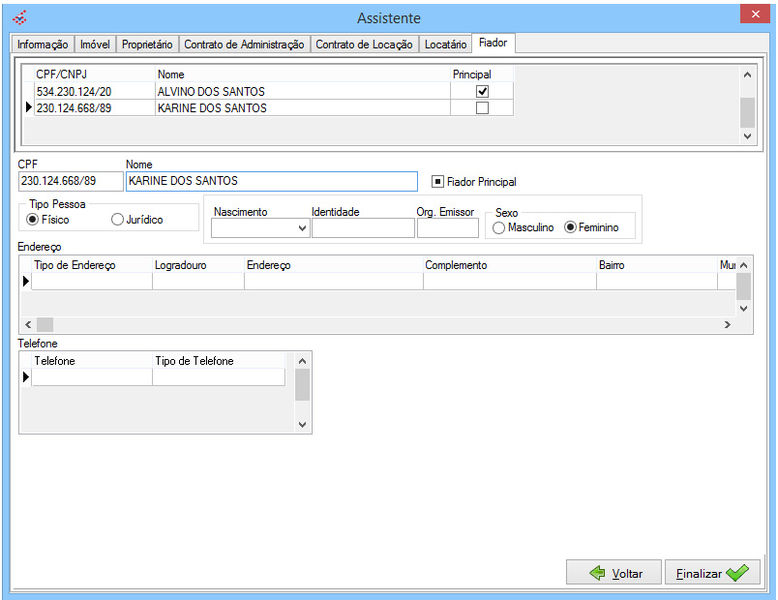Viewport: 778px width, 600px height.
Task: Check Principal box for KARINE DOS SANTOS
Action: [x=482, y=108]
